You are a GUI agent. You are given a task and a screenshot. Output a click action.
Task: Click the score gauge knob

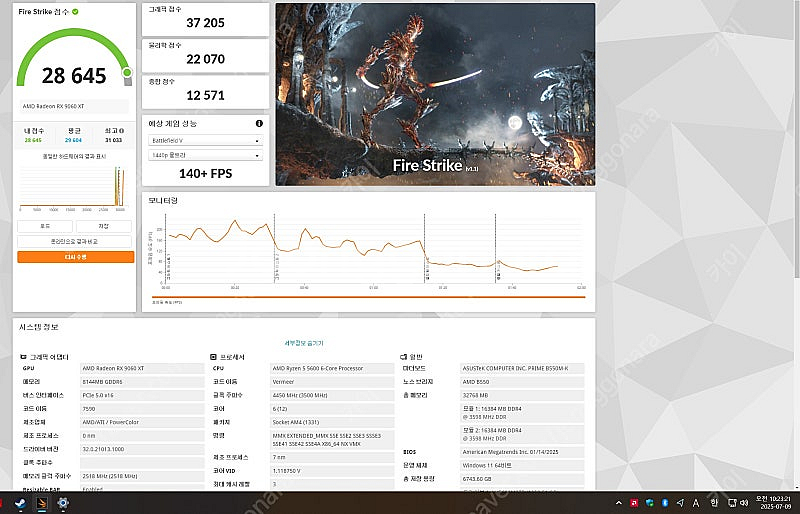(x=127, y=73)
